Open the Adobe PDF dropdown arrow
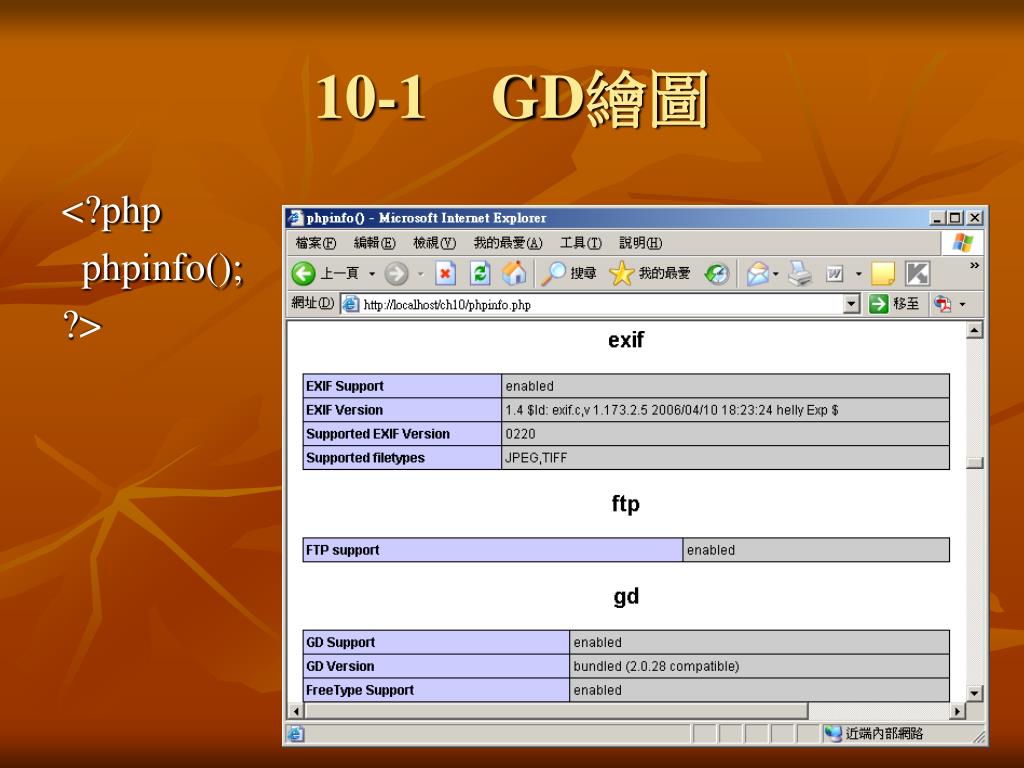The height and width of the screenshot is (768, 1024). [x=962, y=304]
